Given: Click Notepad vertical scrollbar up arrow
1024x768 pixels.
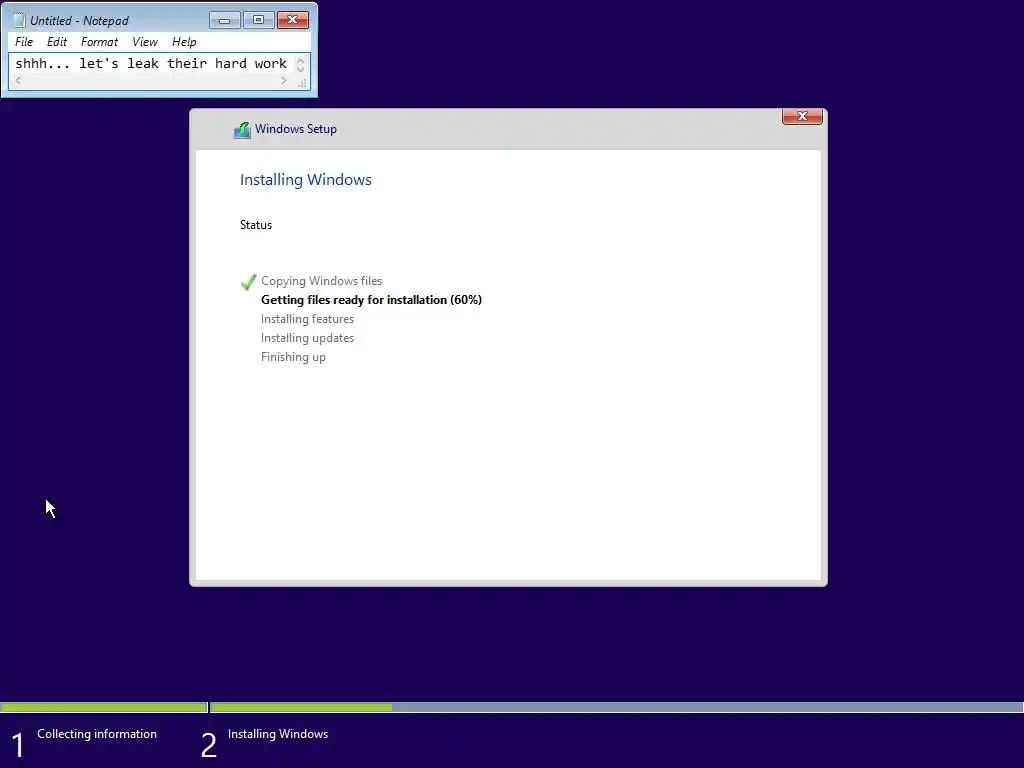Looking at the screenshot, I should (300, 61).
